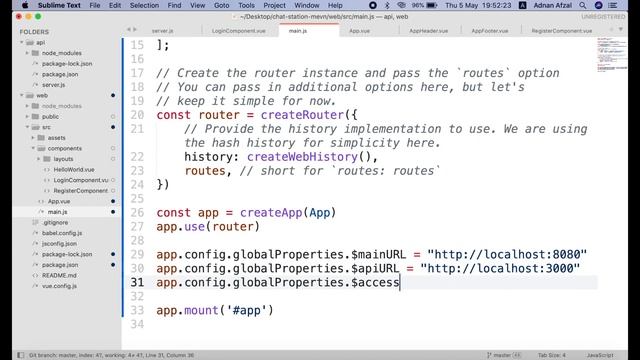Open the Project menu
Screen dimensions: 640x360
[274, 5]
